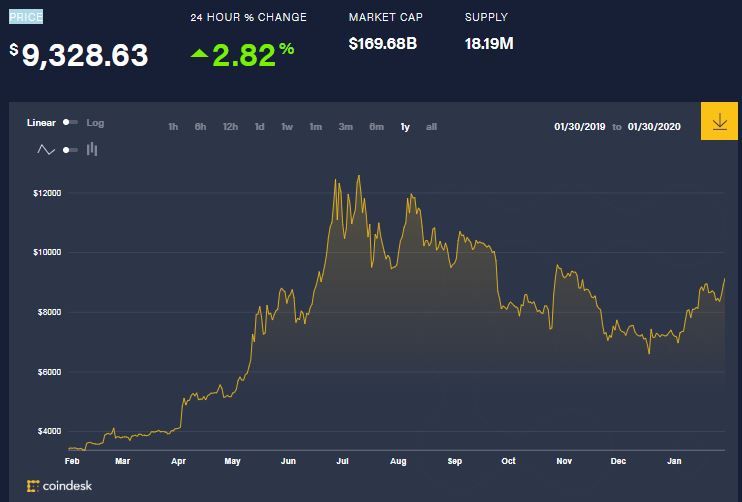Switch to the 1h time range

(173, 127)
